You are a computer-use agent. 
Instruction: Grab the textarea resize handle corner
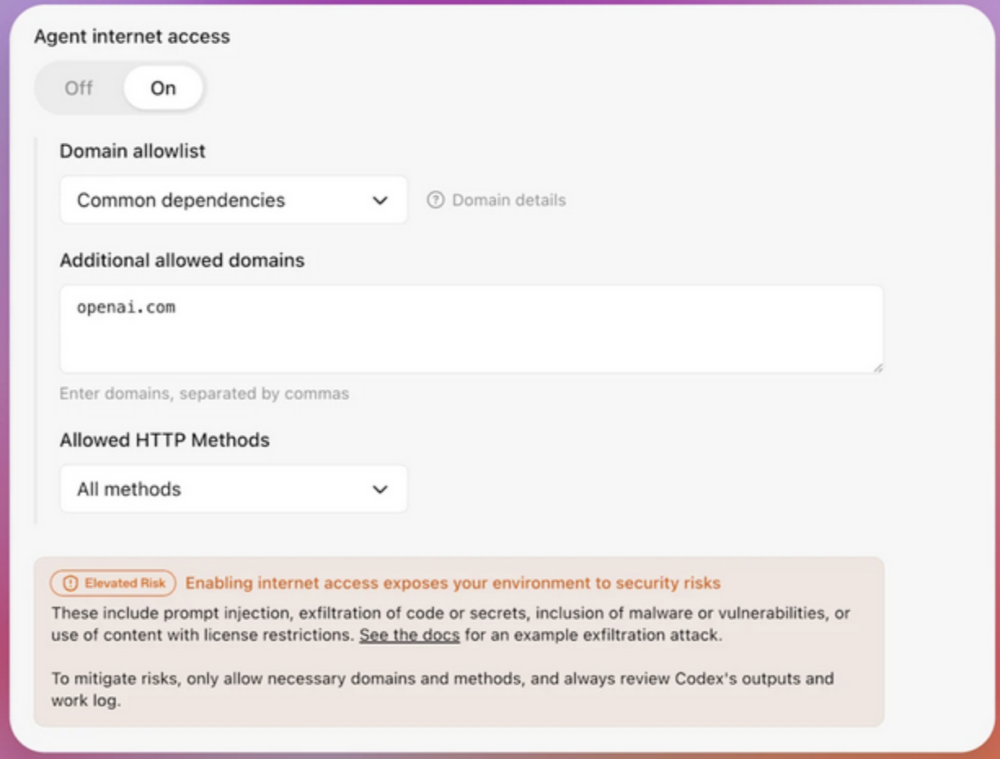(878, 368)
